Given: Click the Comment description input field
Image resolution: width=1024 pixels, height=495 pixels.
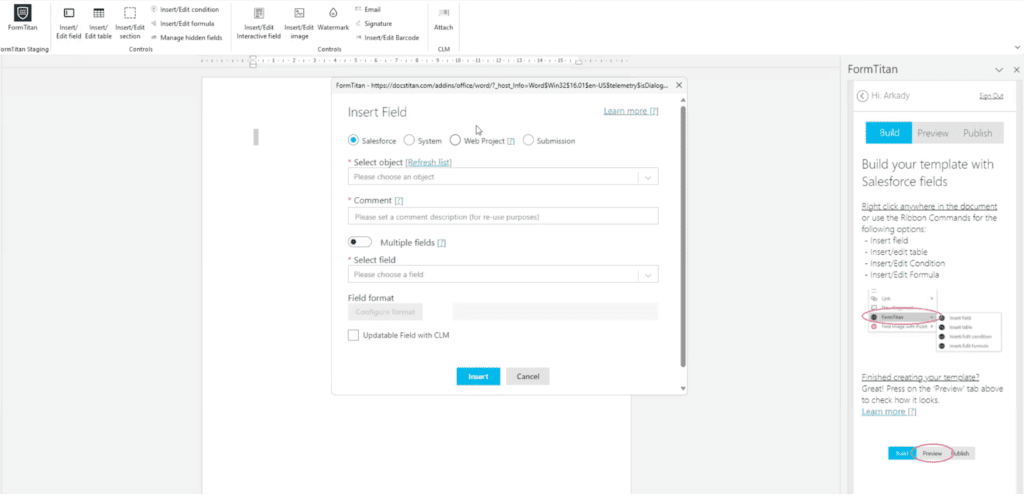Looking at the screenshot, I should click(x=503, y=216).
